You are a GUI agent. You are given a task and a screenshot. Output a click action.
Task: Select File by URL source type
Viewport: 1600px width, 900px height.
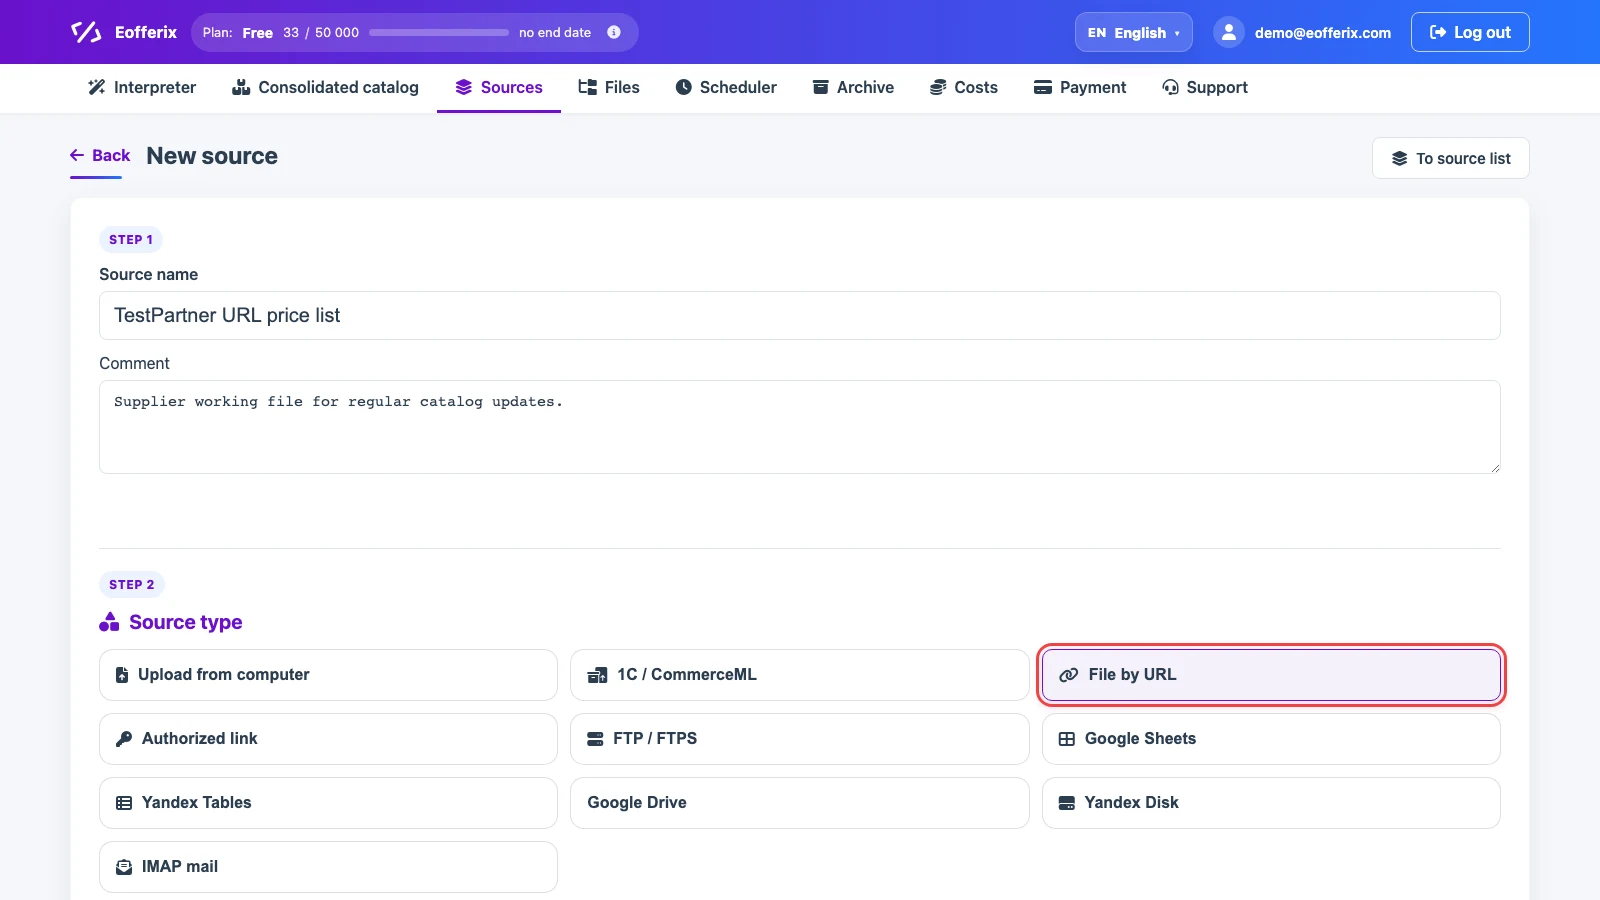coord(1271,675)
